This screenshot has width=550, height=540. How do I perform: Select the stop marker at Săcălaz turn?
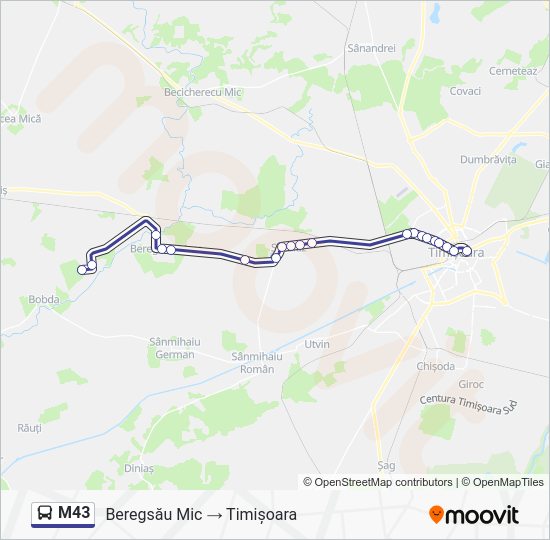click(276, 258)
